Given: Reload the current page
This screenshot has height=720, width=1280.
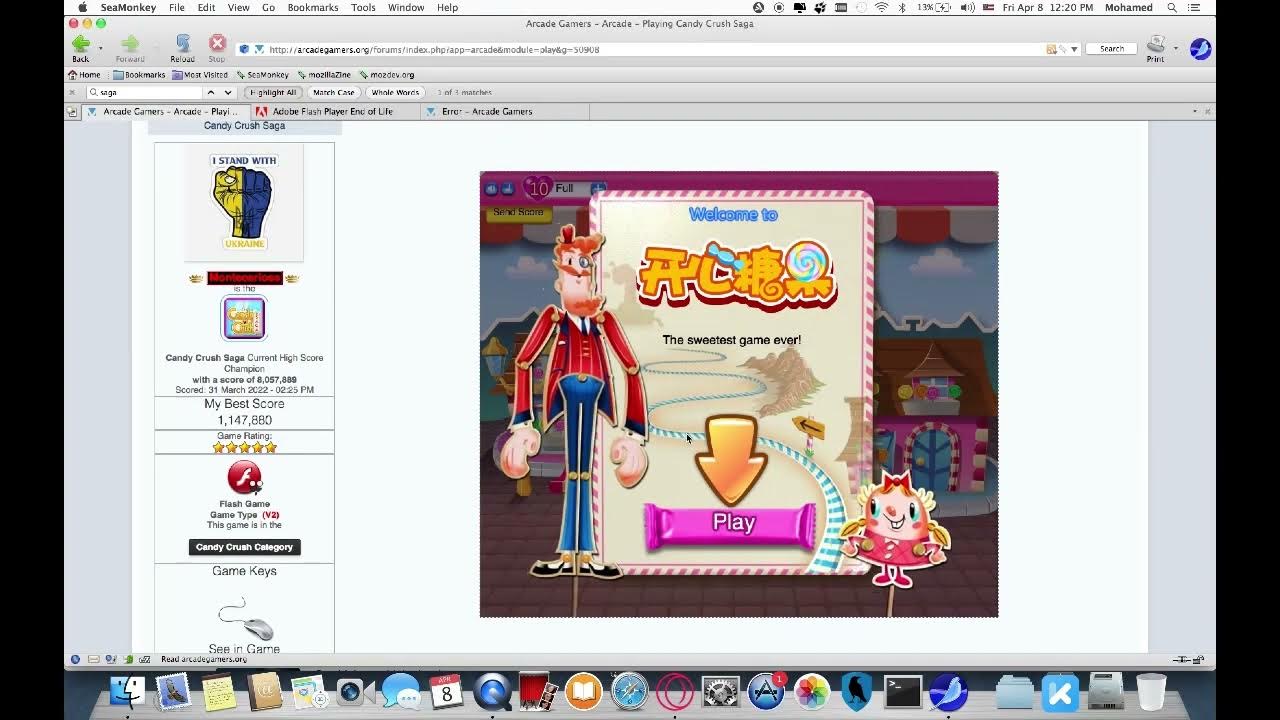Looking at the screenshot, I should 182,46.
